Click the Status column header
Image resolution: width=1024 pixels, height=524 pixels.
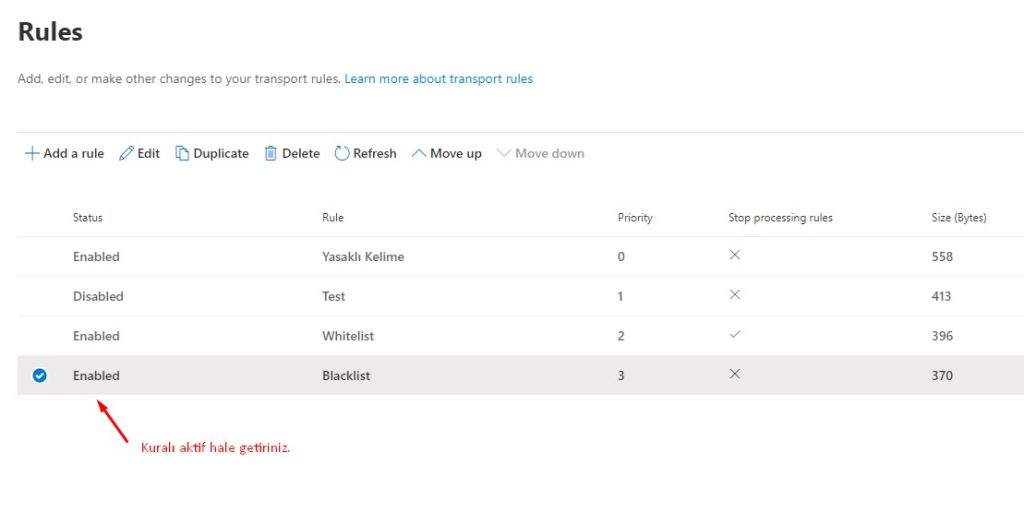tap(88, 218)
